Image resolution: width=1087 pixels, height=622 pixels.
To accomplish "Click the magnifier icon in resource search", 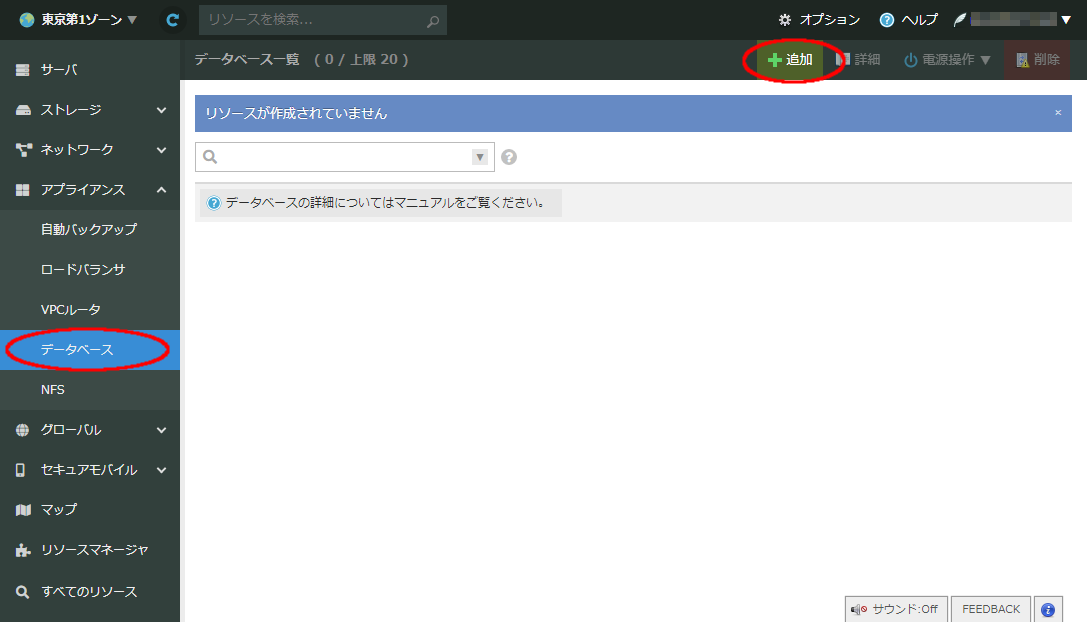I will pos(432,20).
